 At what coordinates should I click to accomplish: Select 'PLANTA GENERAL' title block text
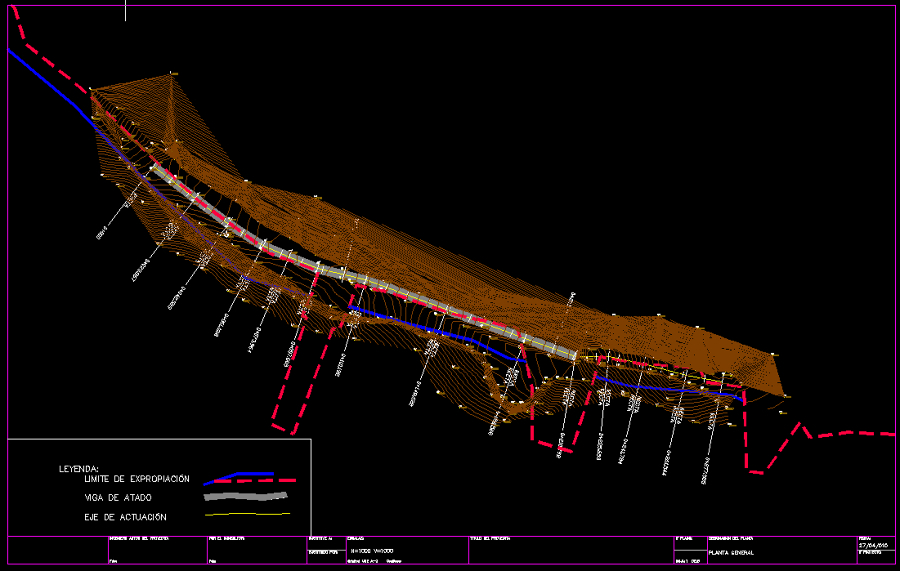coord(731,553)
